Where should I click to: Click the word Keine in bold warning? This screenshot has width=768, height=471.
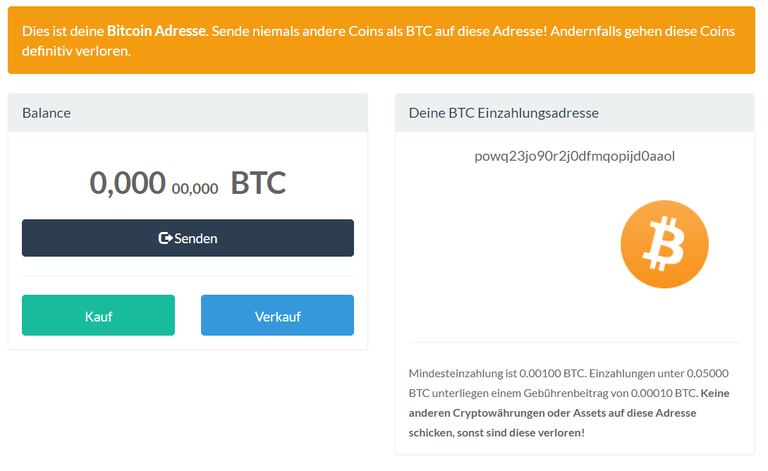pos(715,393)
